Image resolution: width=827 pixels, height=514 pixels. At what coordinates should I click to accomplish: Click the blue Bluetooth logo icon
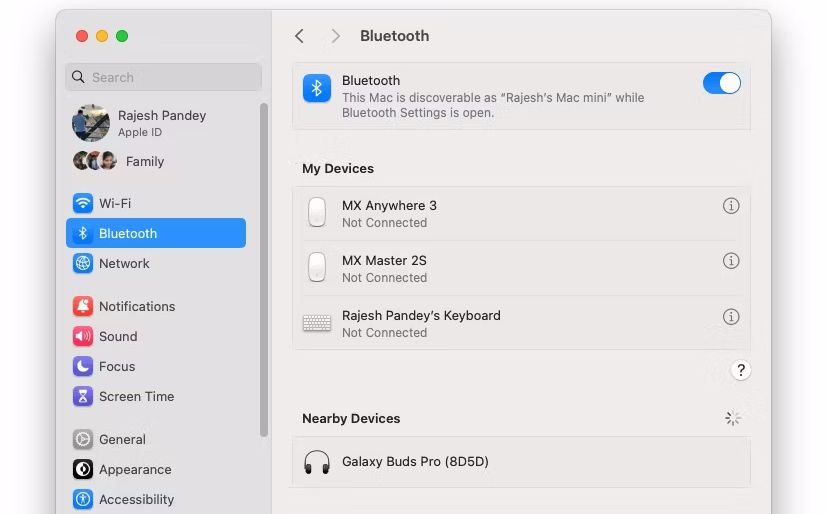pyautogui.click(x=317, y=88)
